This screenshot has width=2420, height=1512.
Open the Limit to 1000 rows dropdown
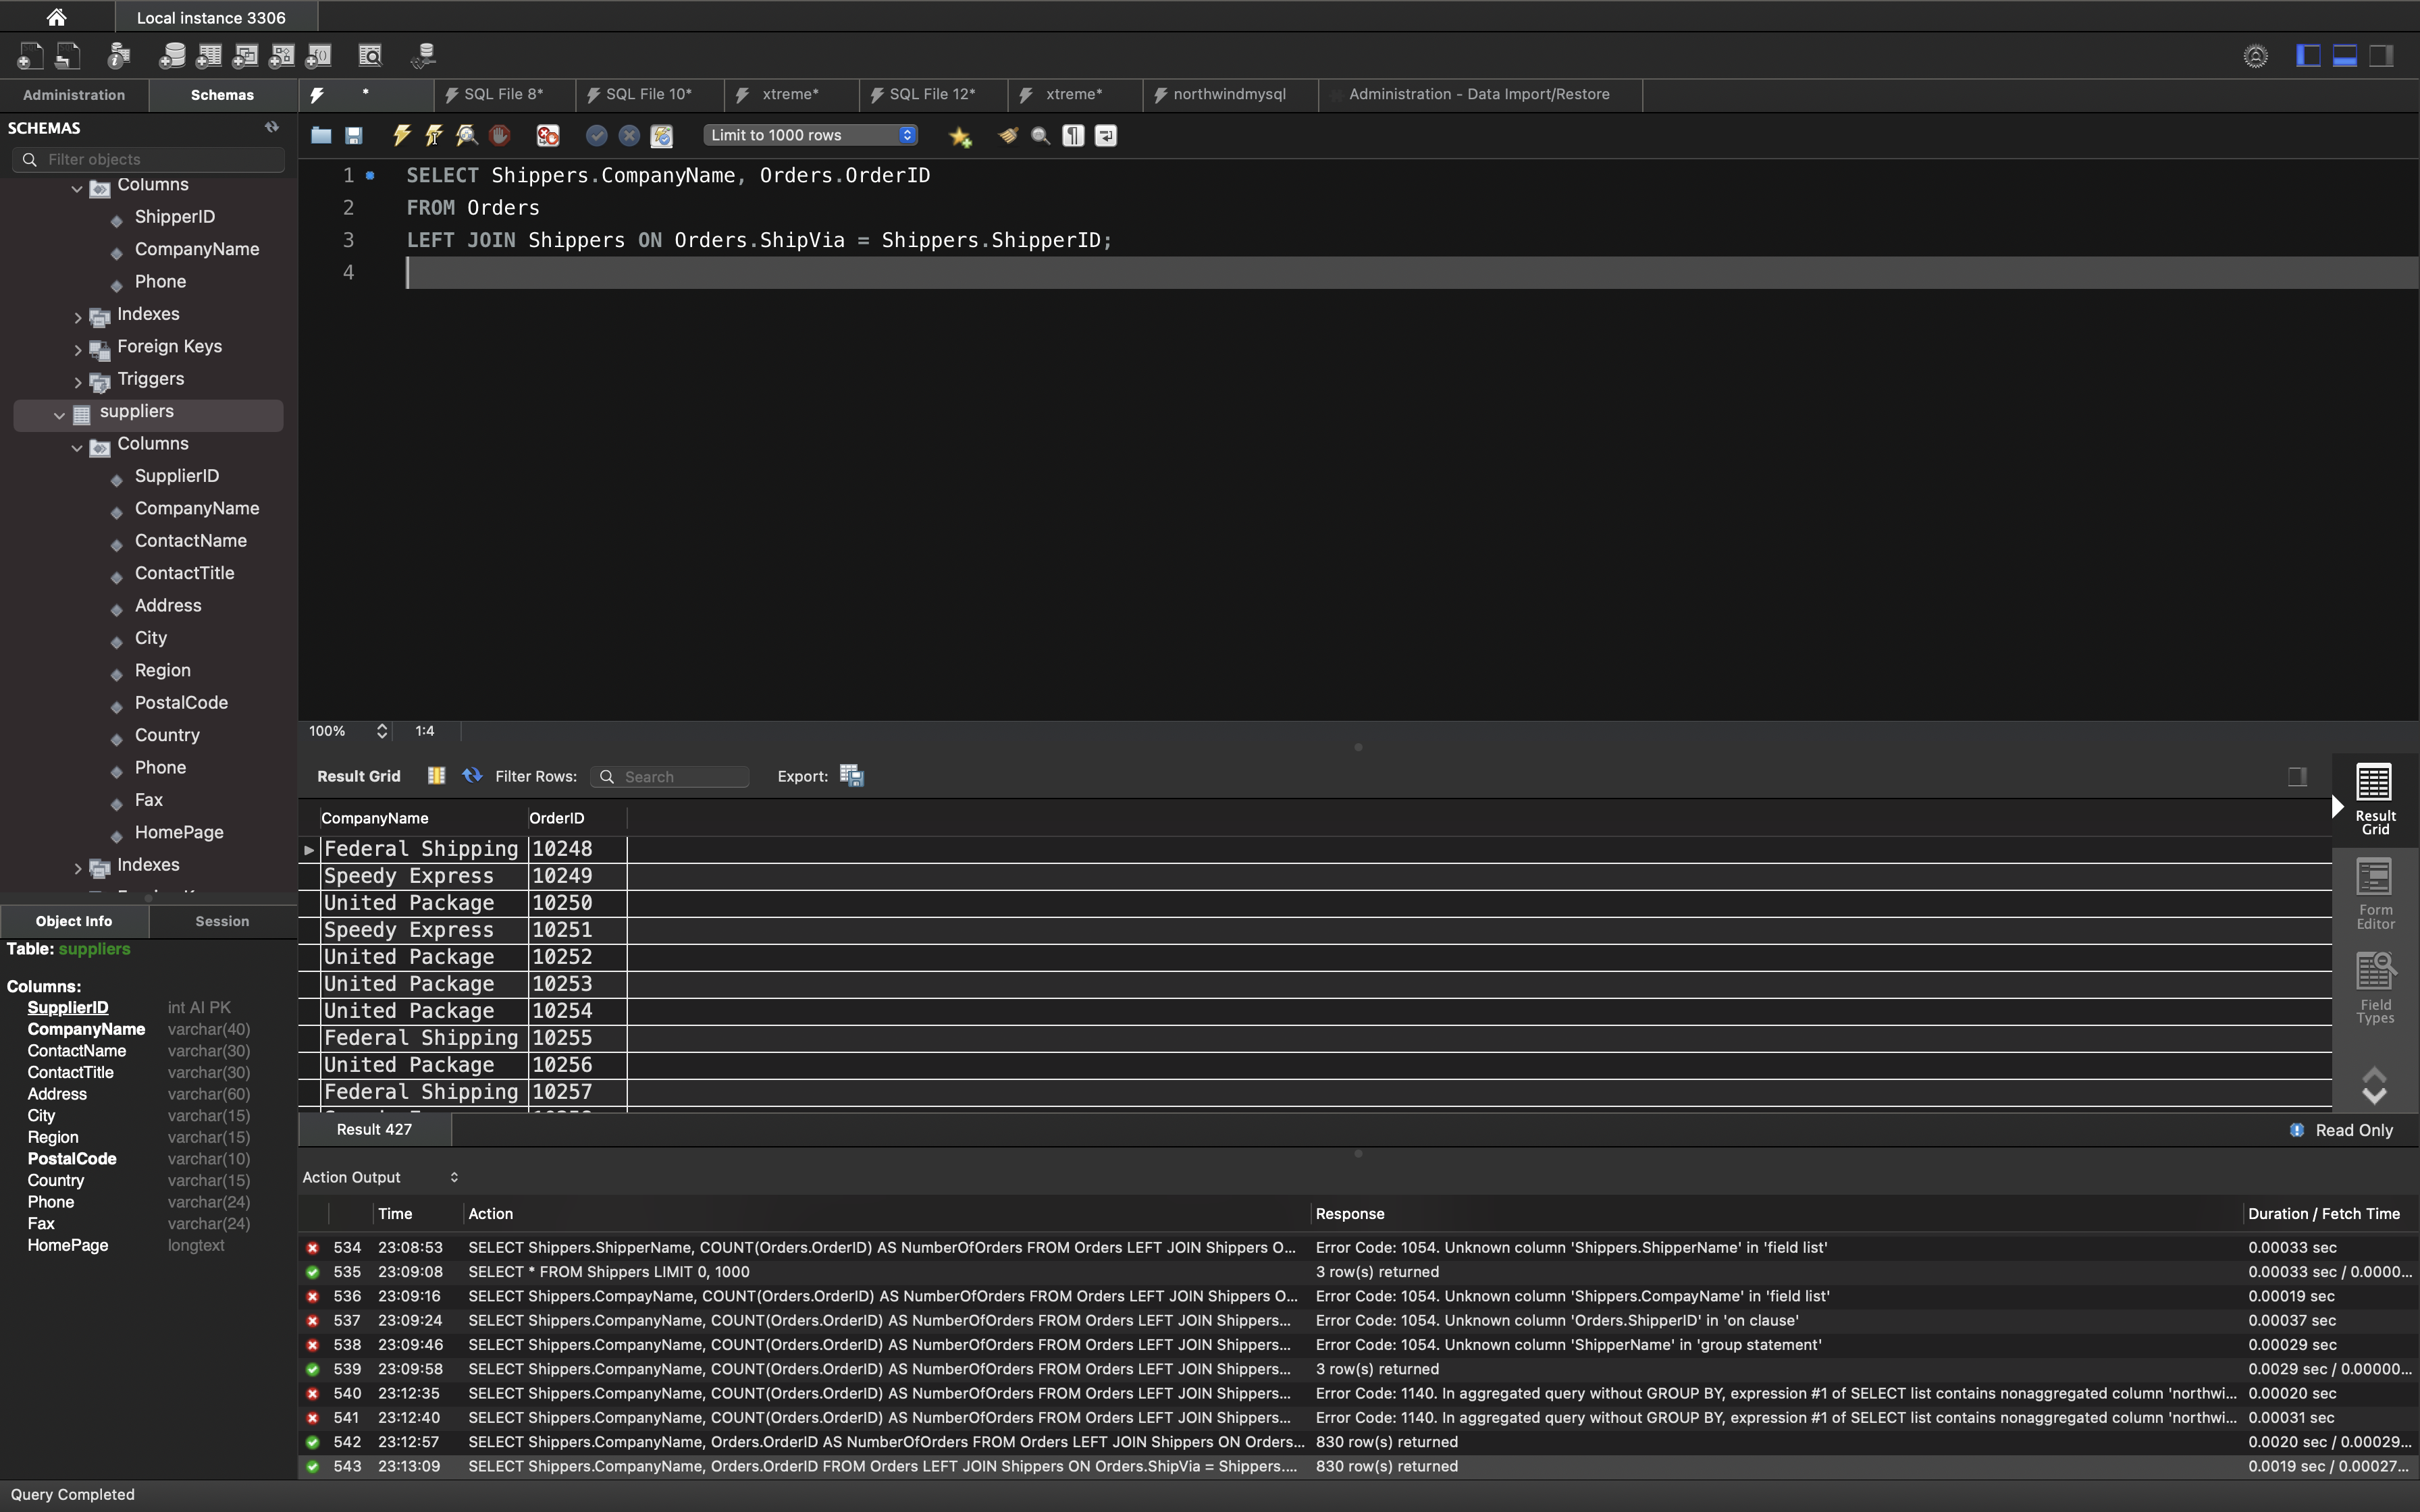tap(810, 135)
